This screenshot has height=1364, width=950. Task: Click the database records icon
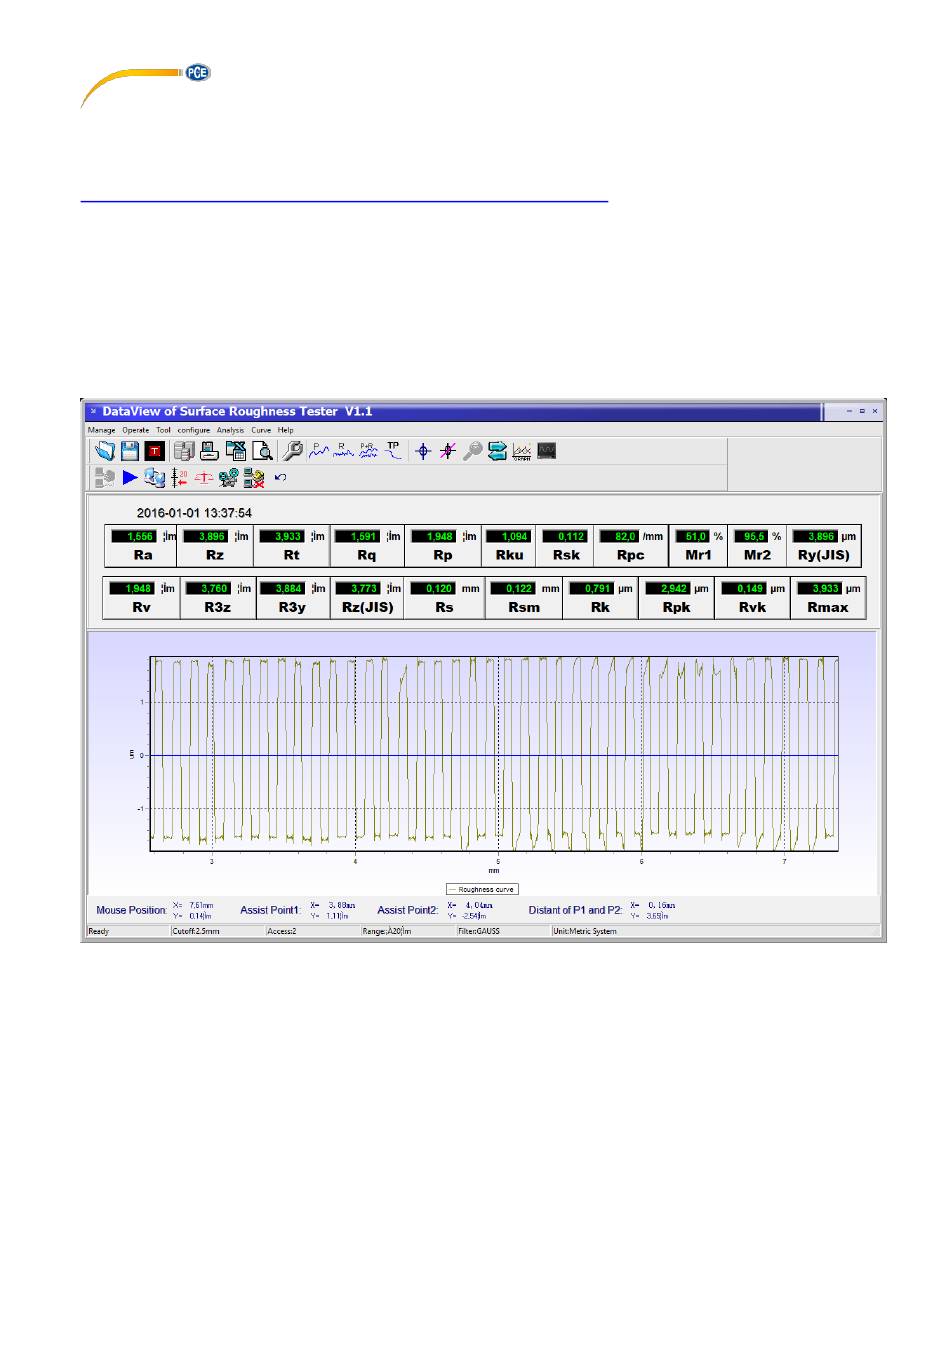tap(184, 451)
